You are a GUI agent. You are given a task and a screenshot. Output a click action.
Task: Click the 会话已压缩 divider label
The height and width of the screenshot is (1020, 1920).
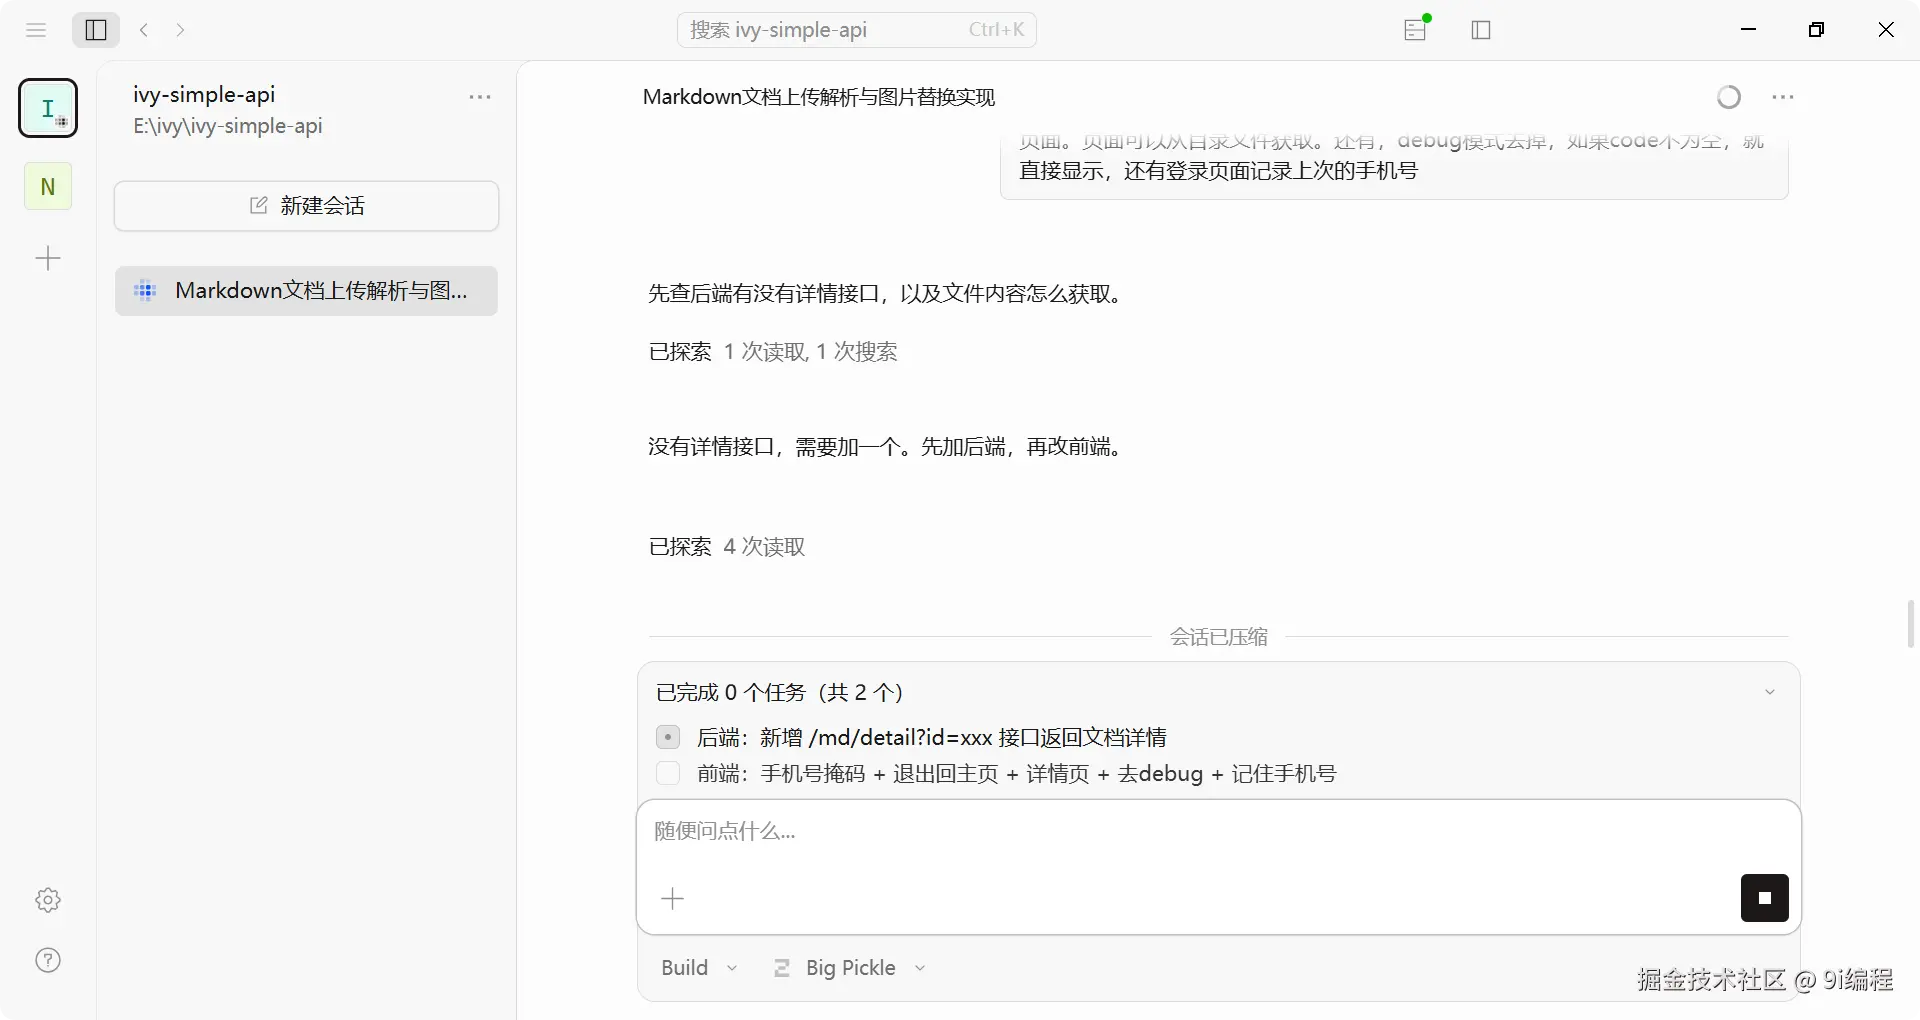[1219, 637]
